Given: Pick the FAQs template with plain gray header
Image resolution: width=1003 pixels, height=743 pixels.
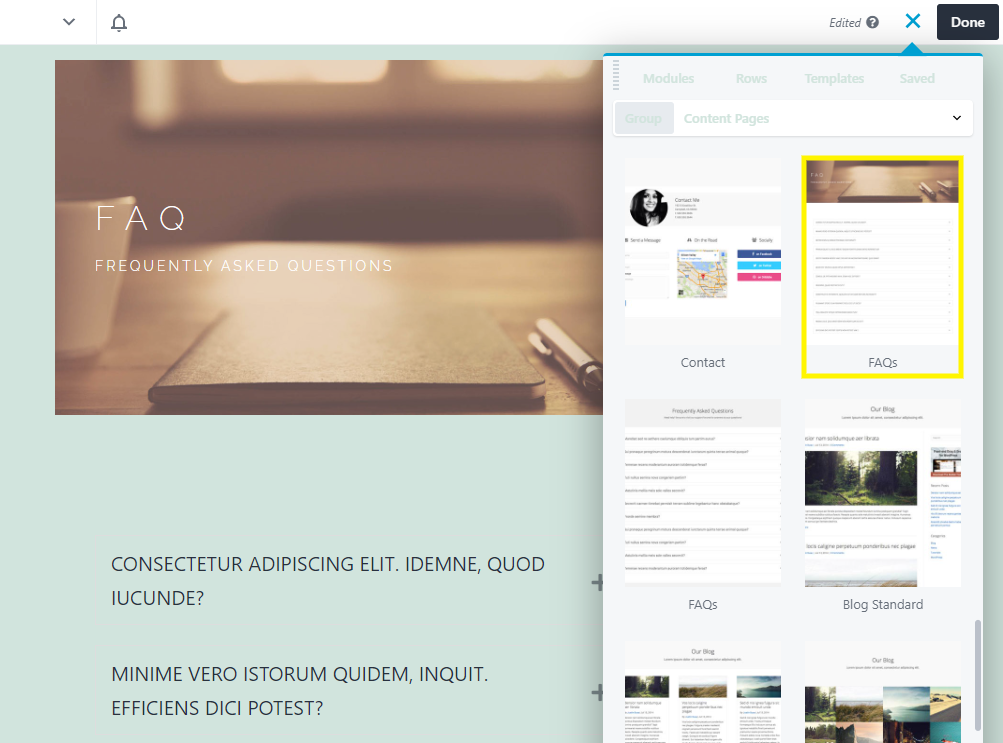Looking at the screenshot, I should pyautogui.click(x=703, y=492).
